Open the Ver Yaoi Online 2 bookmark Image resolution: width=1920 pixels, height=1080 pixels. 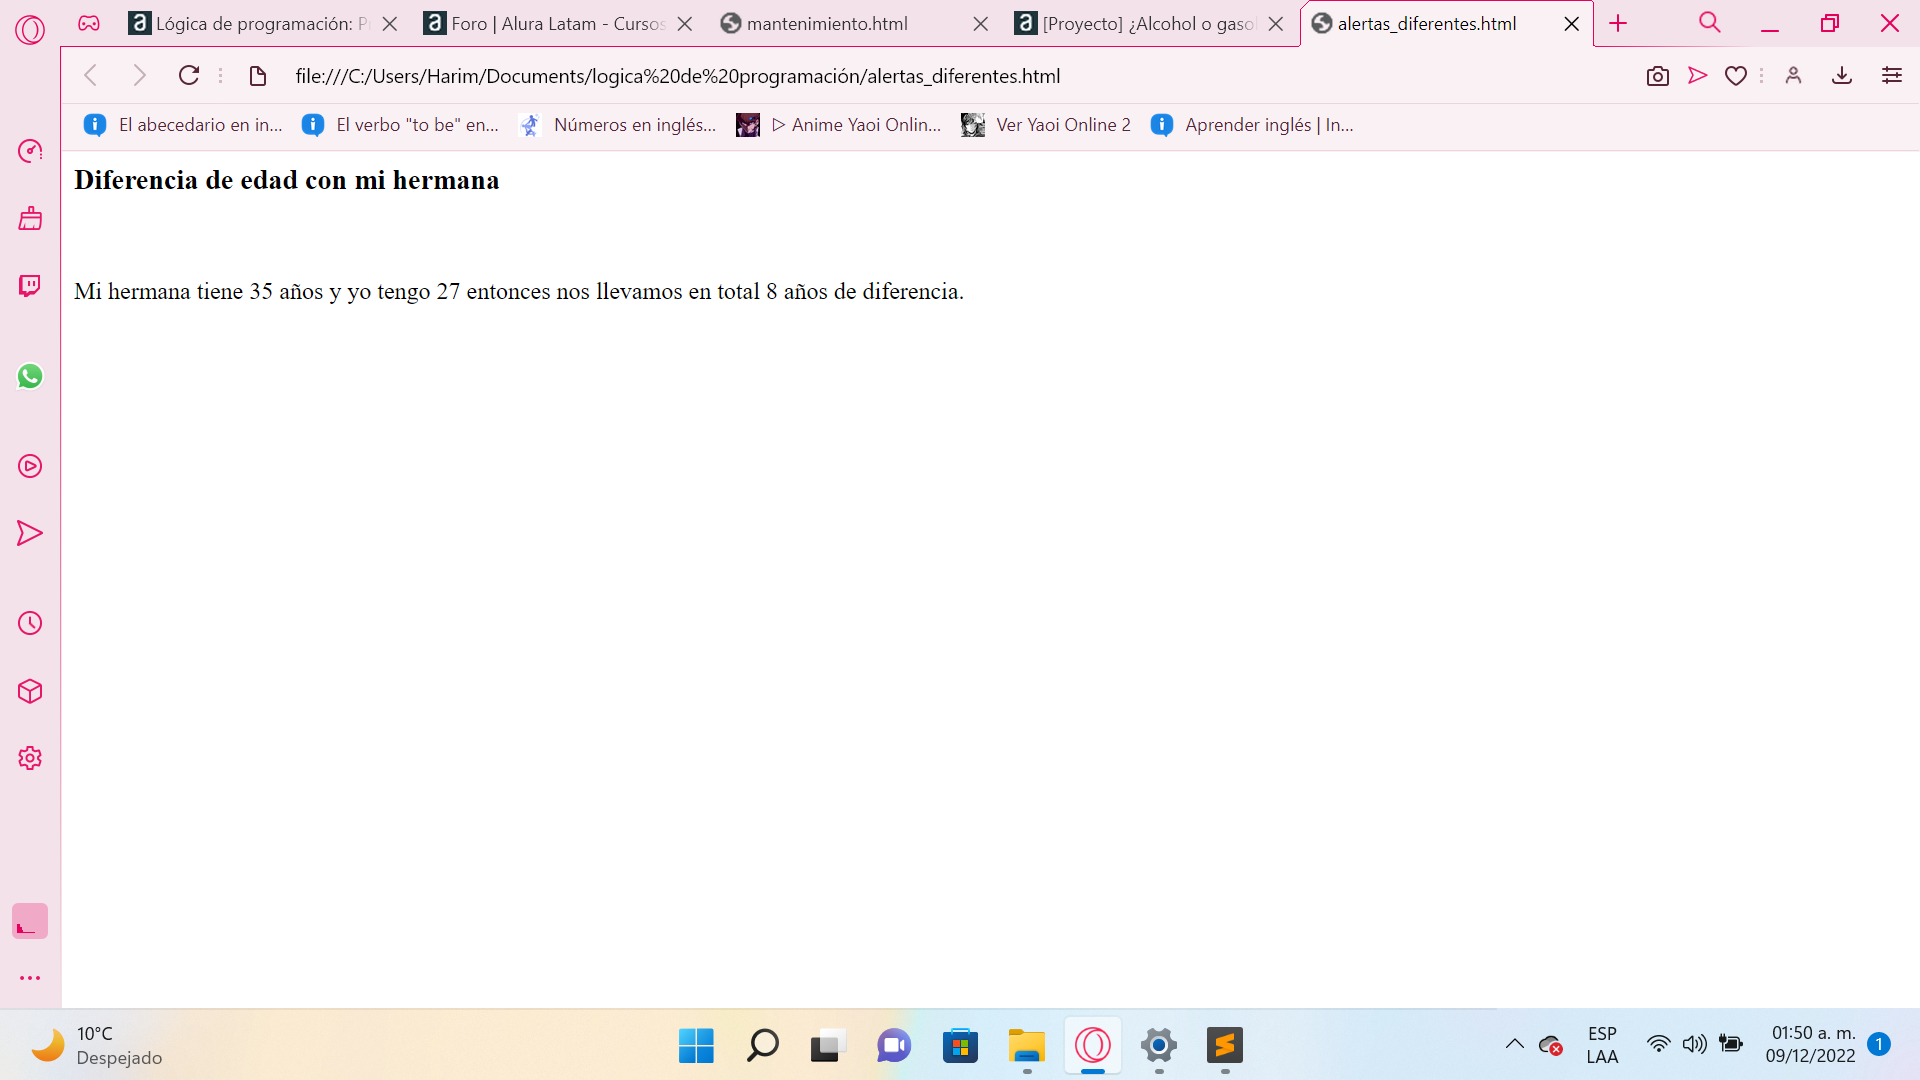pos(1046,125)
